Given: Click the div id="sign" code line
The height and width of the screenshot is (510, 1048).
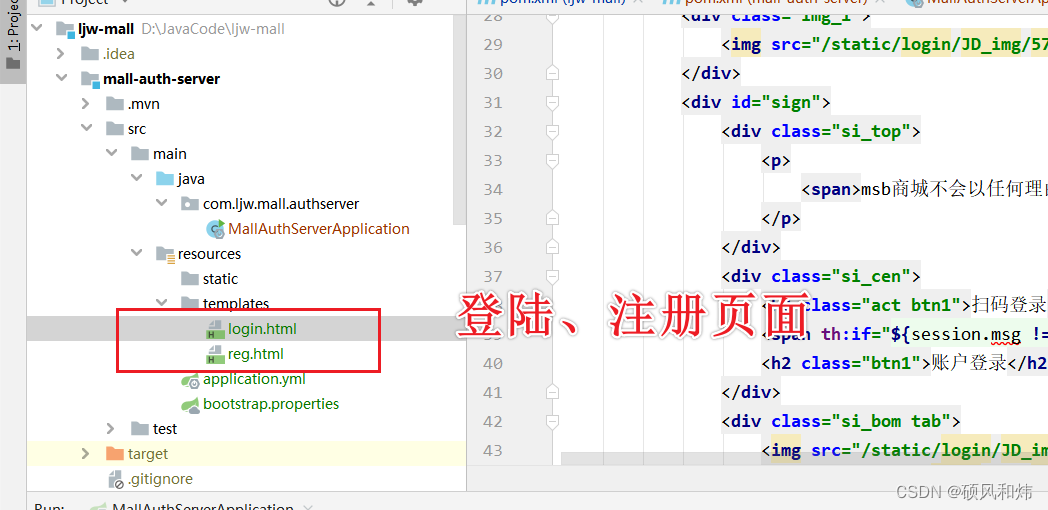Looking at the screenshot, I should (x=756, y=102).
